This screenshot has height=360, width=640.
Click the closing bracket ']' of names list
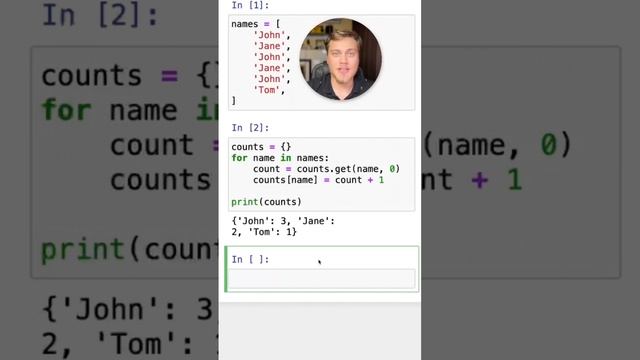pyautogui.click(x=234, y=101)
